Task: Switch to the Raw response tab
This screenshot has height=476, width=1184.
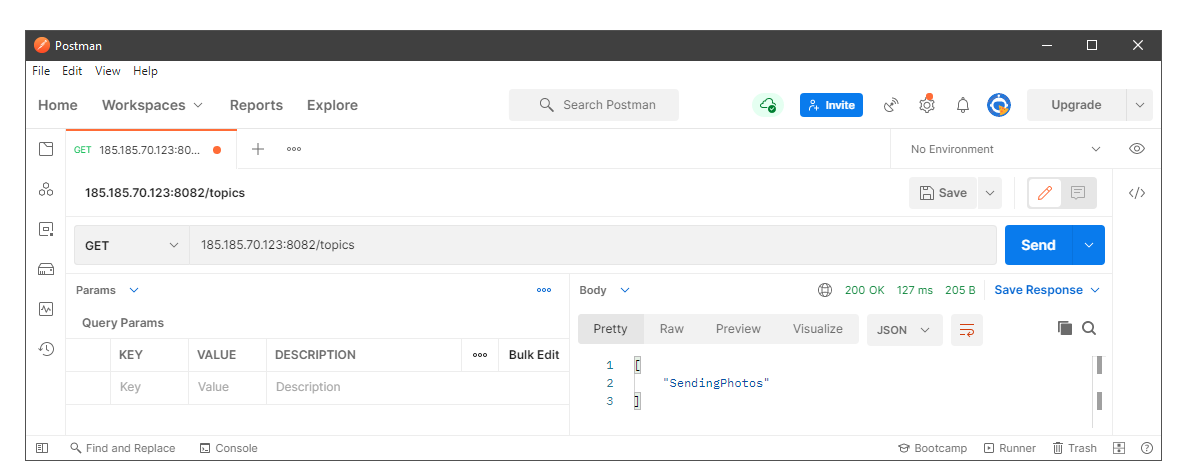Action: coord(672,329)
